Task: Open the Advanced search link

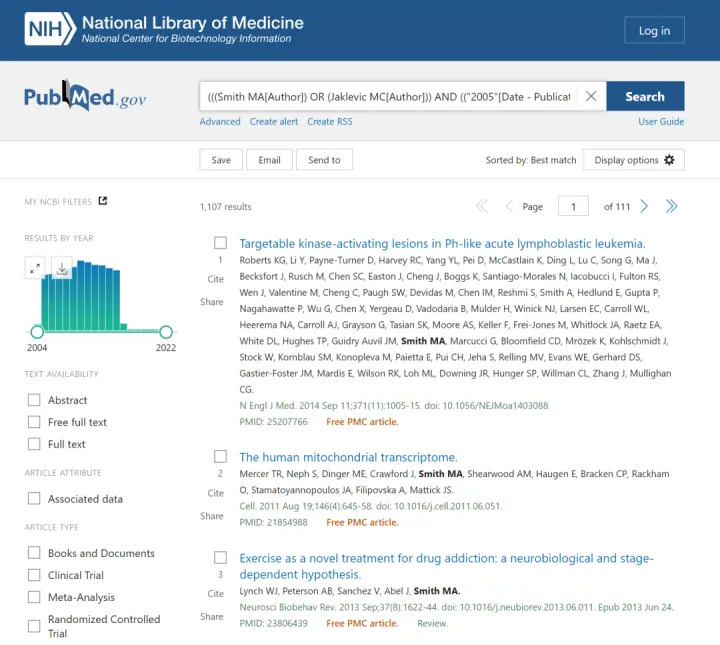Action: 220,122
